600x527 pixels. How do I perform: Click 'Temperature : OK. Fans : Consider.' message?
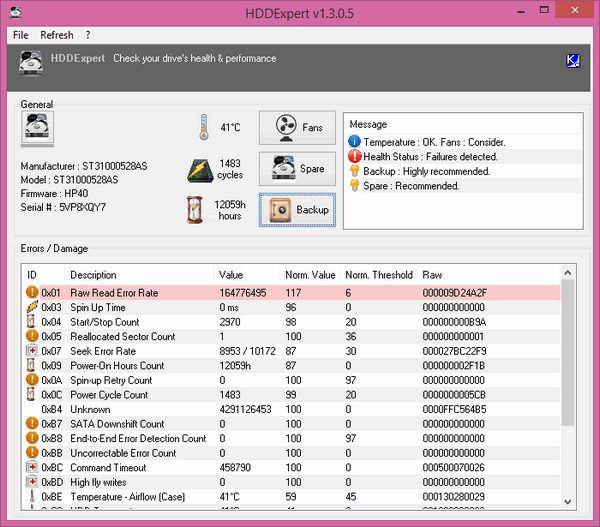(x=434, y=142)
